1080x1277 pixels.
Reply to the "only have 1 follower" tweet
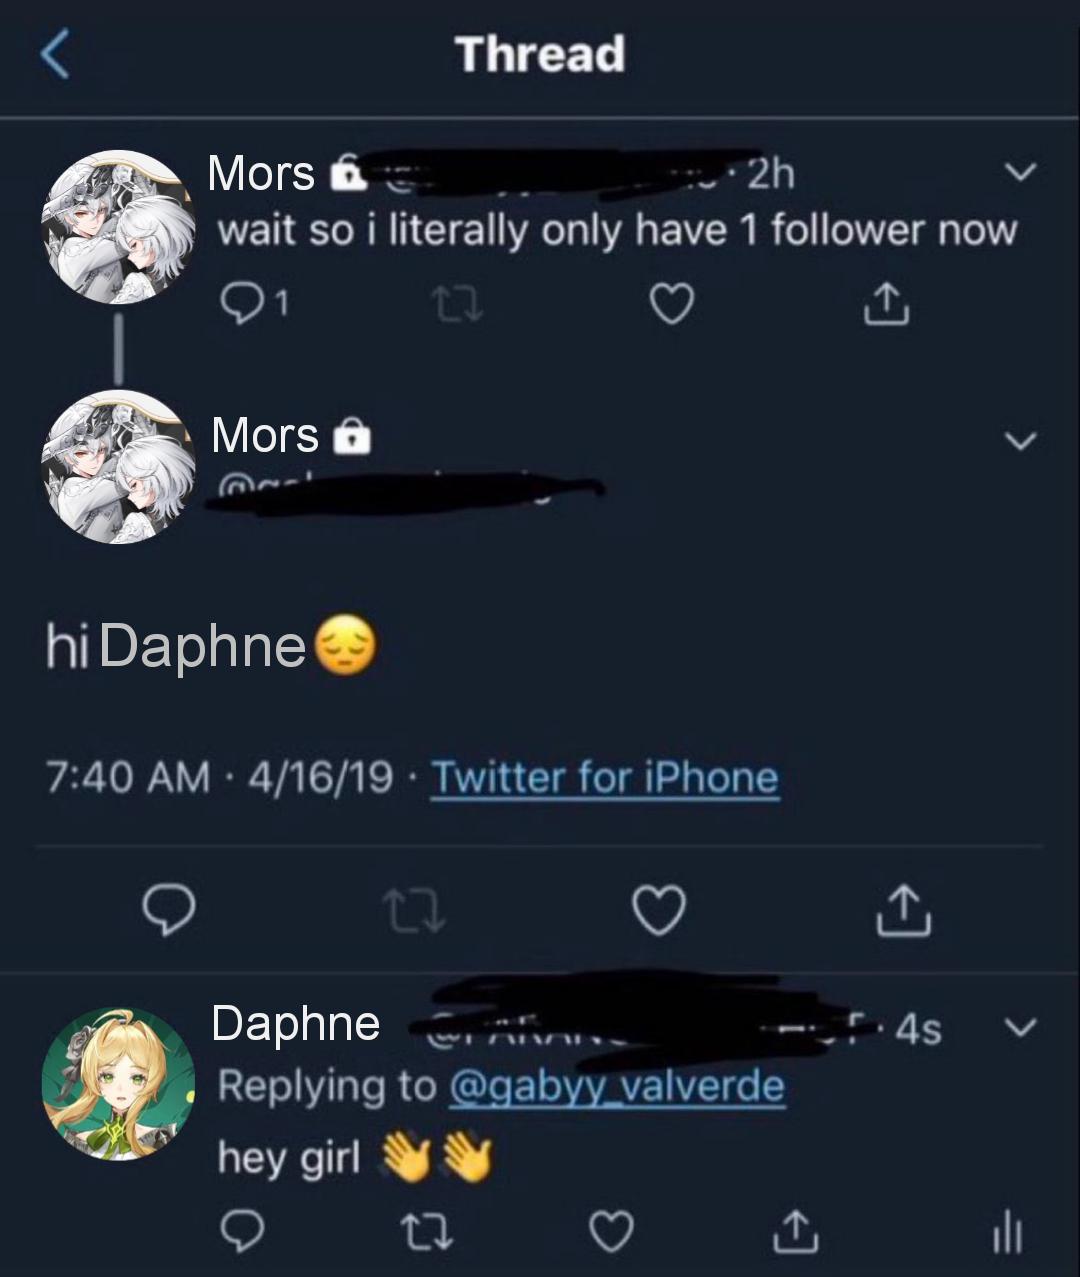(240, 303)
